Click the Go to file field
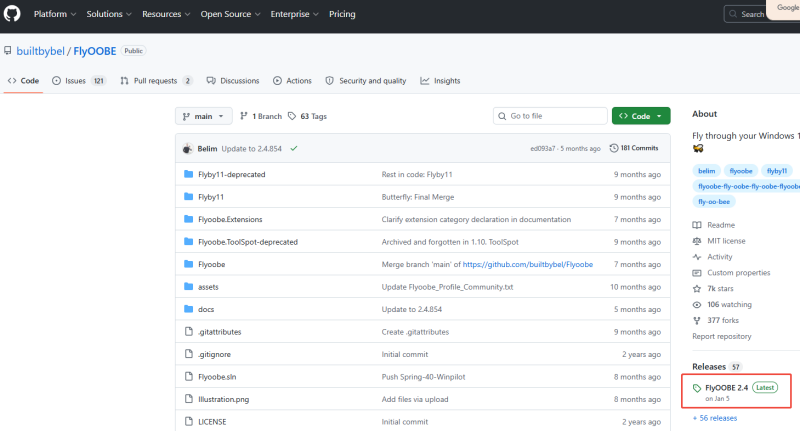This screenshot has height=431, width=800. [x=550, y=116]
